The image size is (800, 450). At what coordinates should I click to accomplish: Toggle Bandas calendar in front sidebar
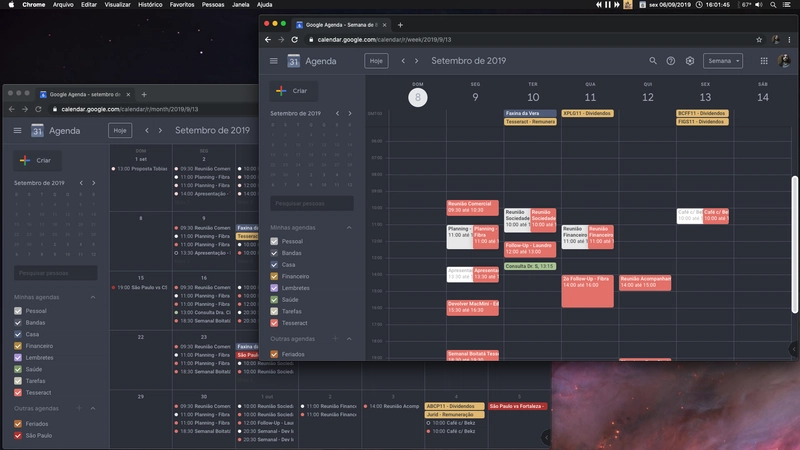tap(274, 253)
